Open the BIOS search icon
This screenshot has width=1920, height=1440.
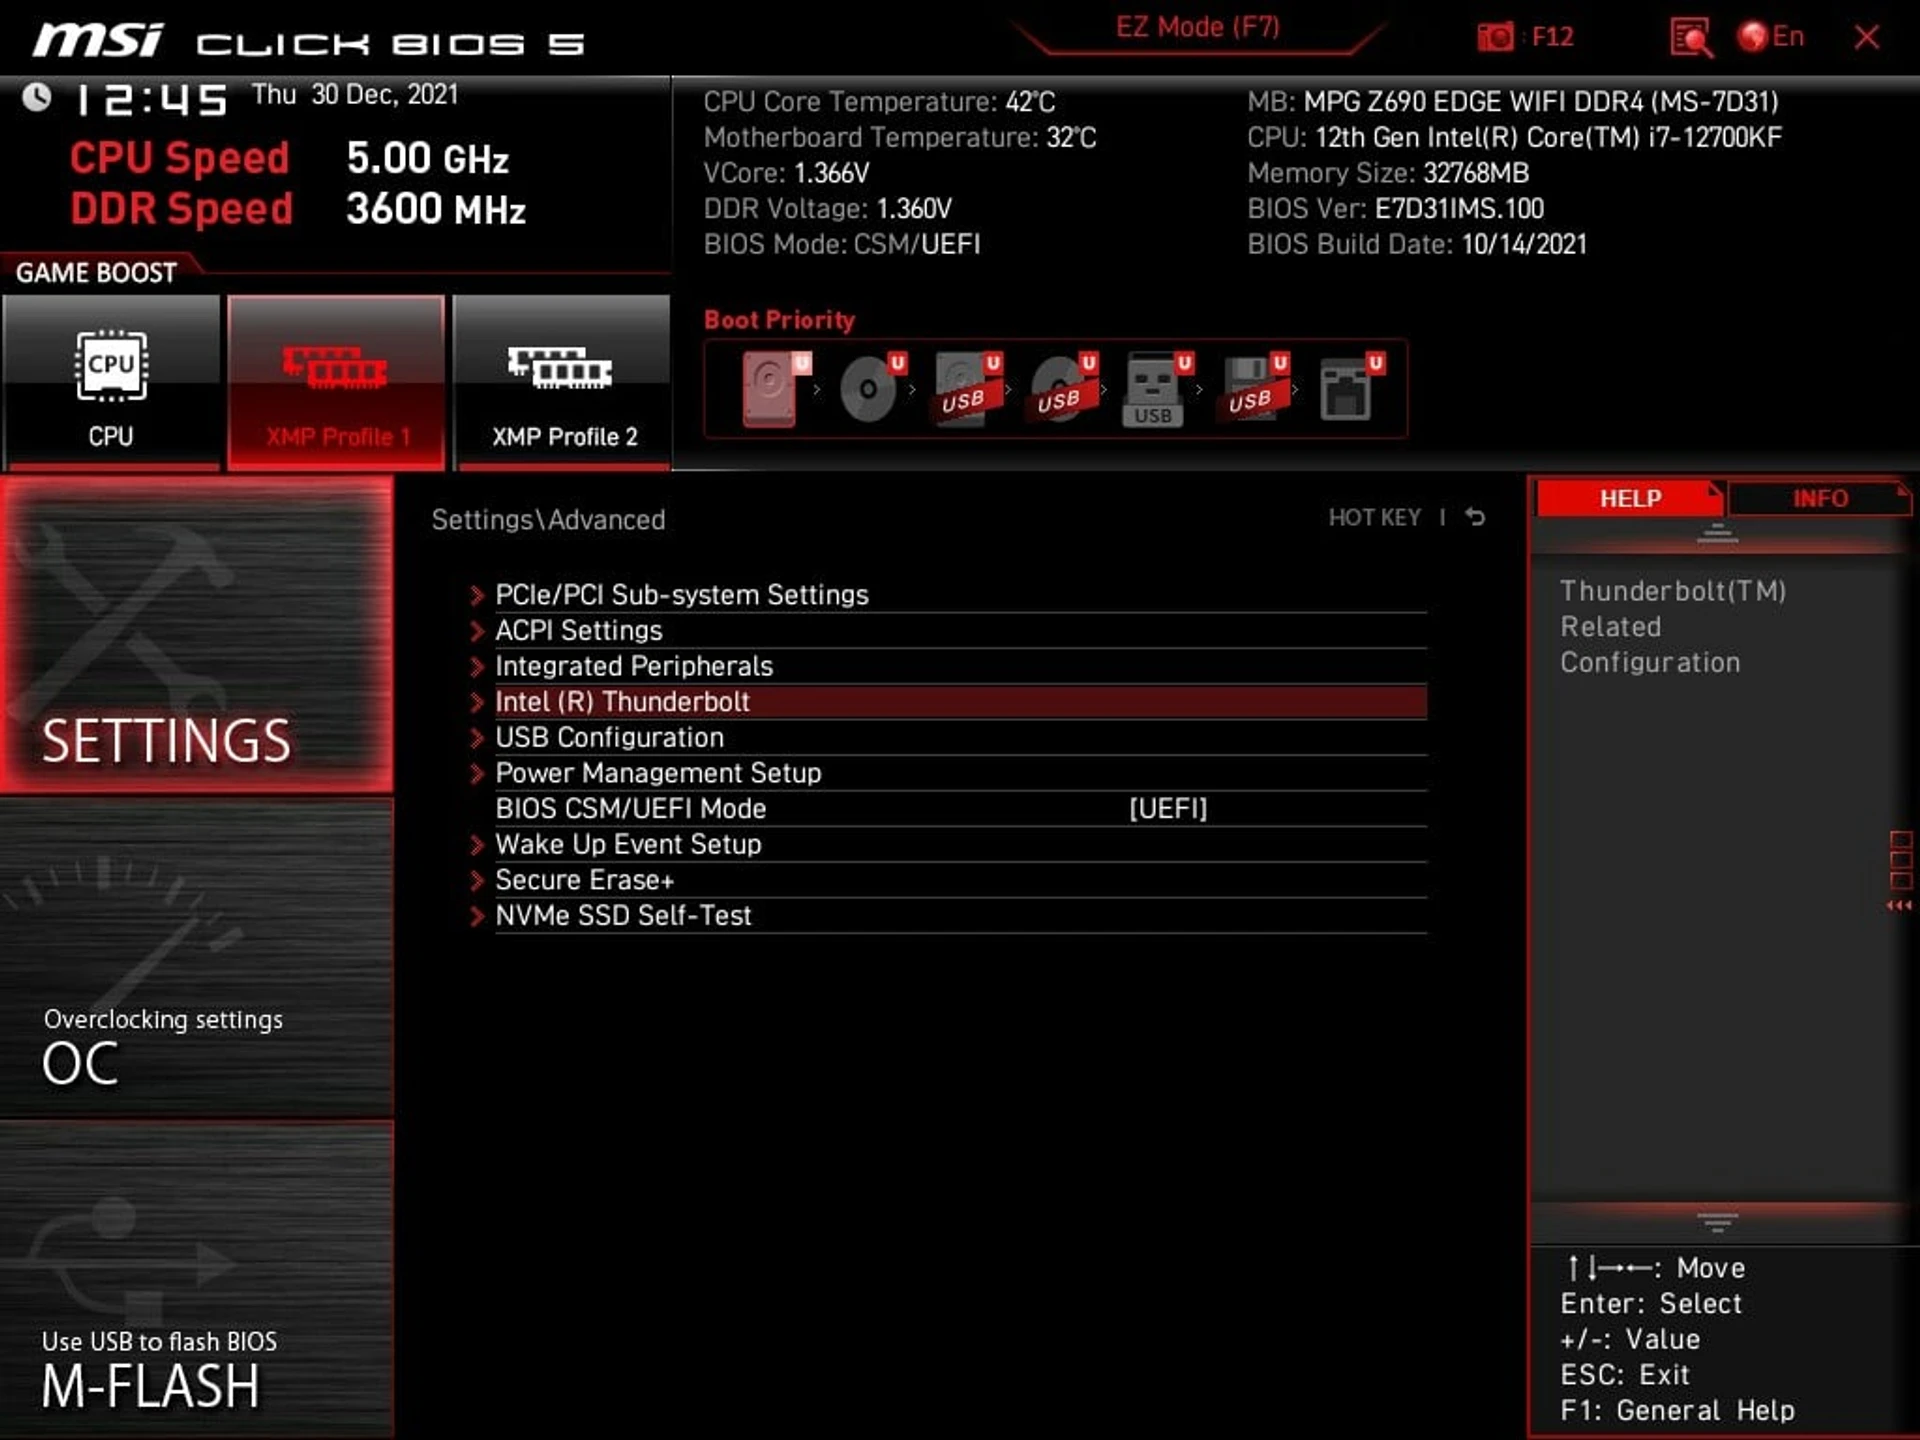1691,37
